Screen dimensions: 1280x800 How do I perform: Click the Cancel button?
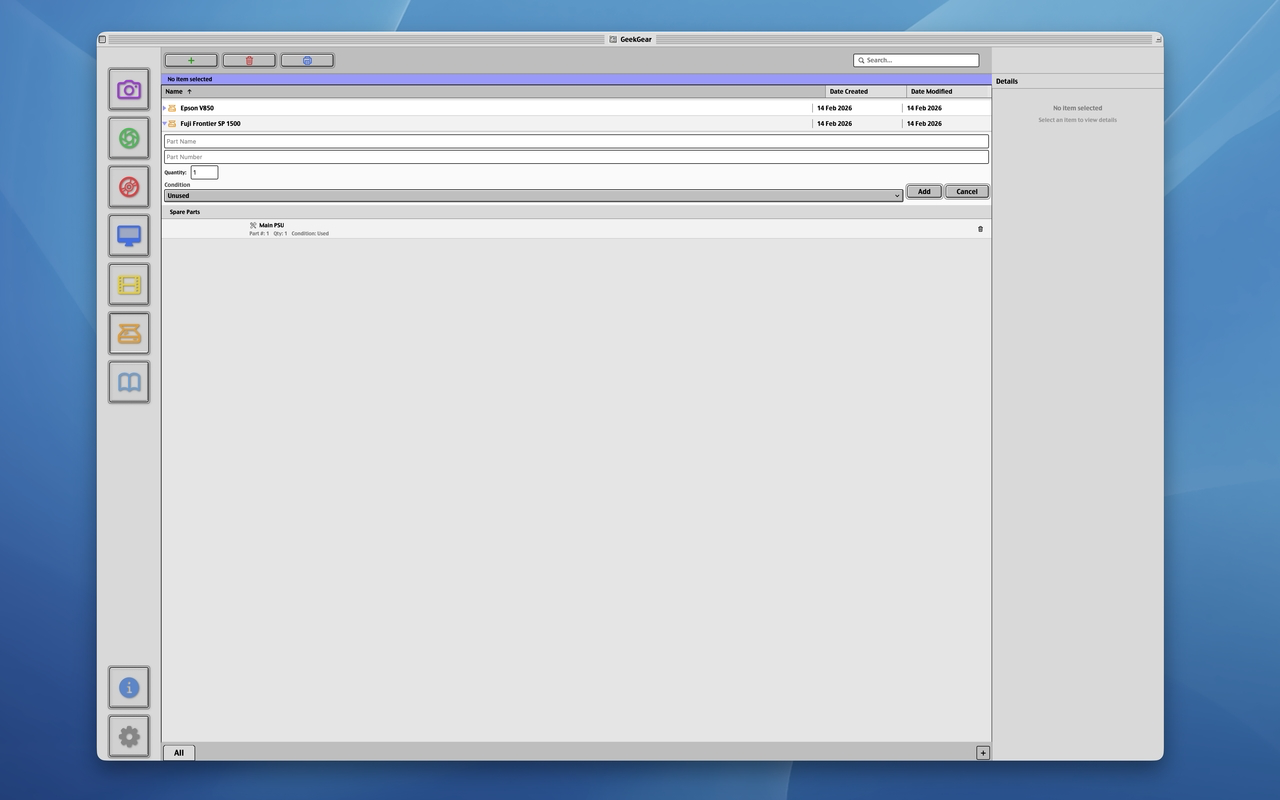(967, 191)
